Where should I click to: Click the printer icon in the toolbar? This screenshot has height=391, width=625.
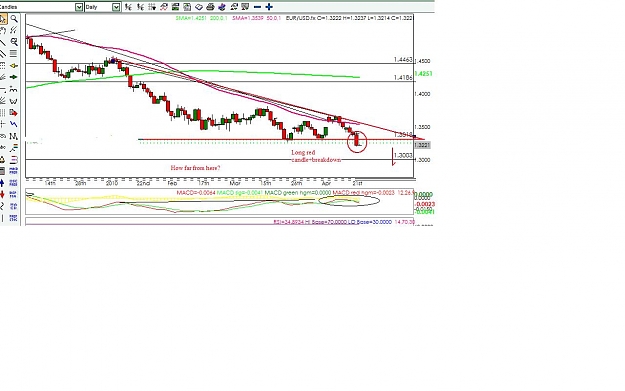click(x=210, y=7)
